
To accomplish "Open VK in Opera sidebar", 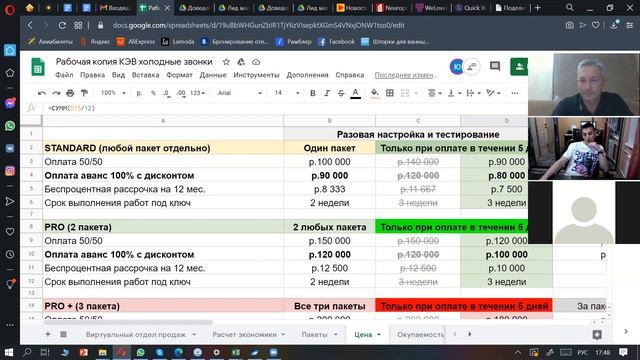I will click(x=10, y=149).
